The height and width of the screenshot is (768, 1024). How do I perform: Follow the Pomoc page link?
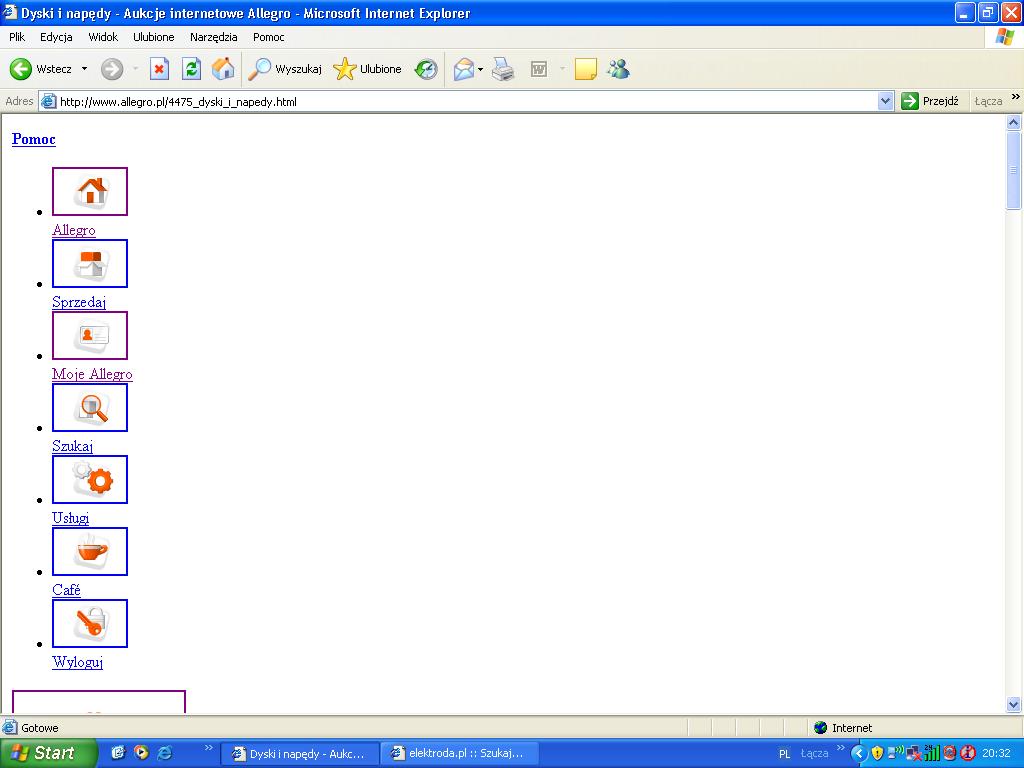(34, 139)
